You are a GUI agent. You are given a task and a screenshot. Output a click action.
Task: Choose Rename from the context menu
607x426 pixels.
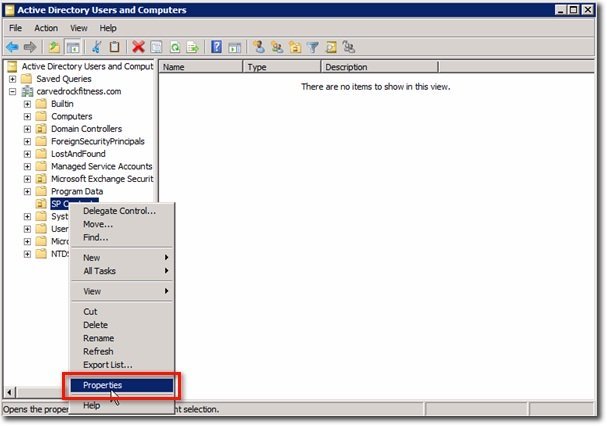[x=122, y=338]
